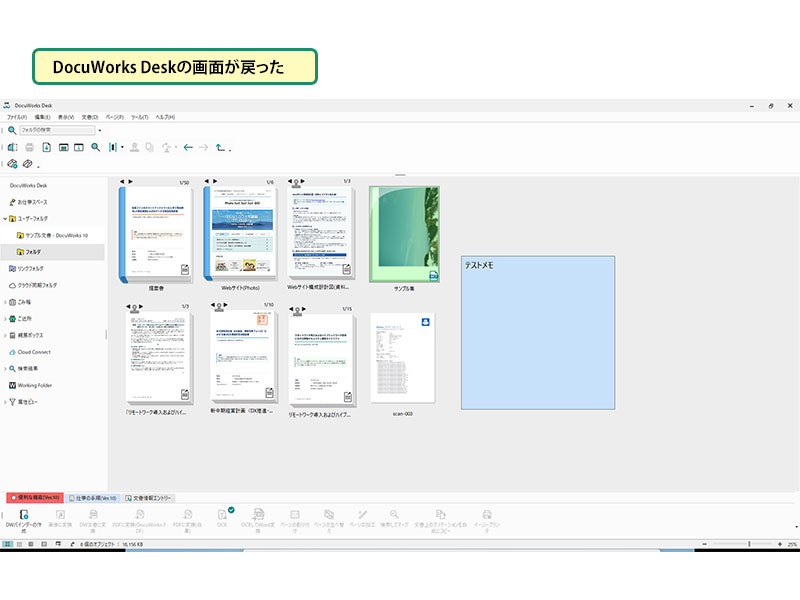Select サンプル文書 - DocuWorks 10 folder
The width and height of the screenshot is (800, 600).
pyautogui.click(x=56, y=236)
